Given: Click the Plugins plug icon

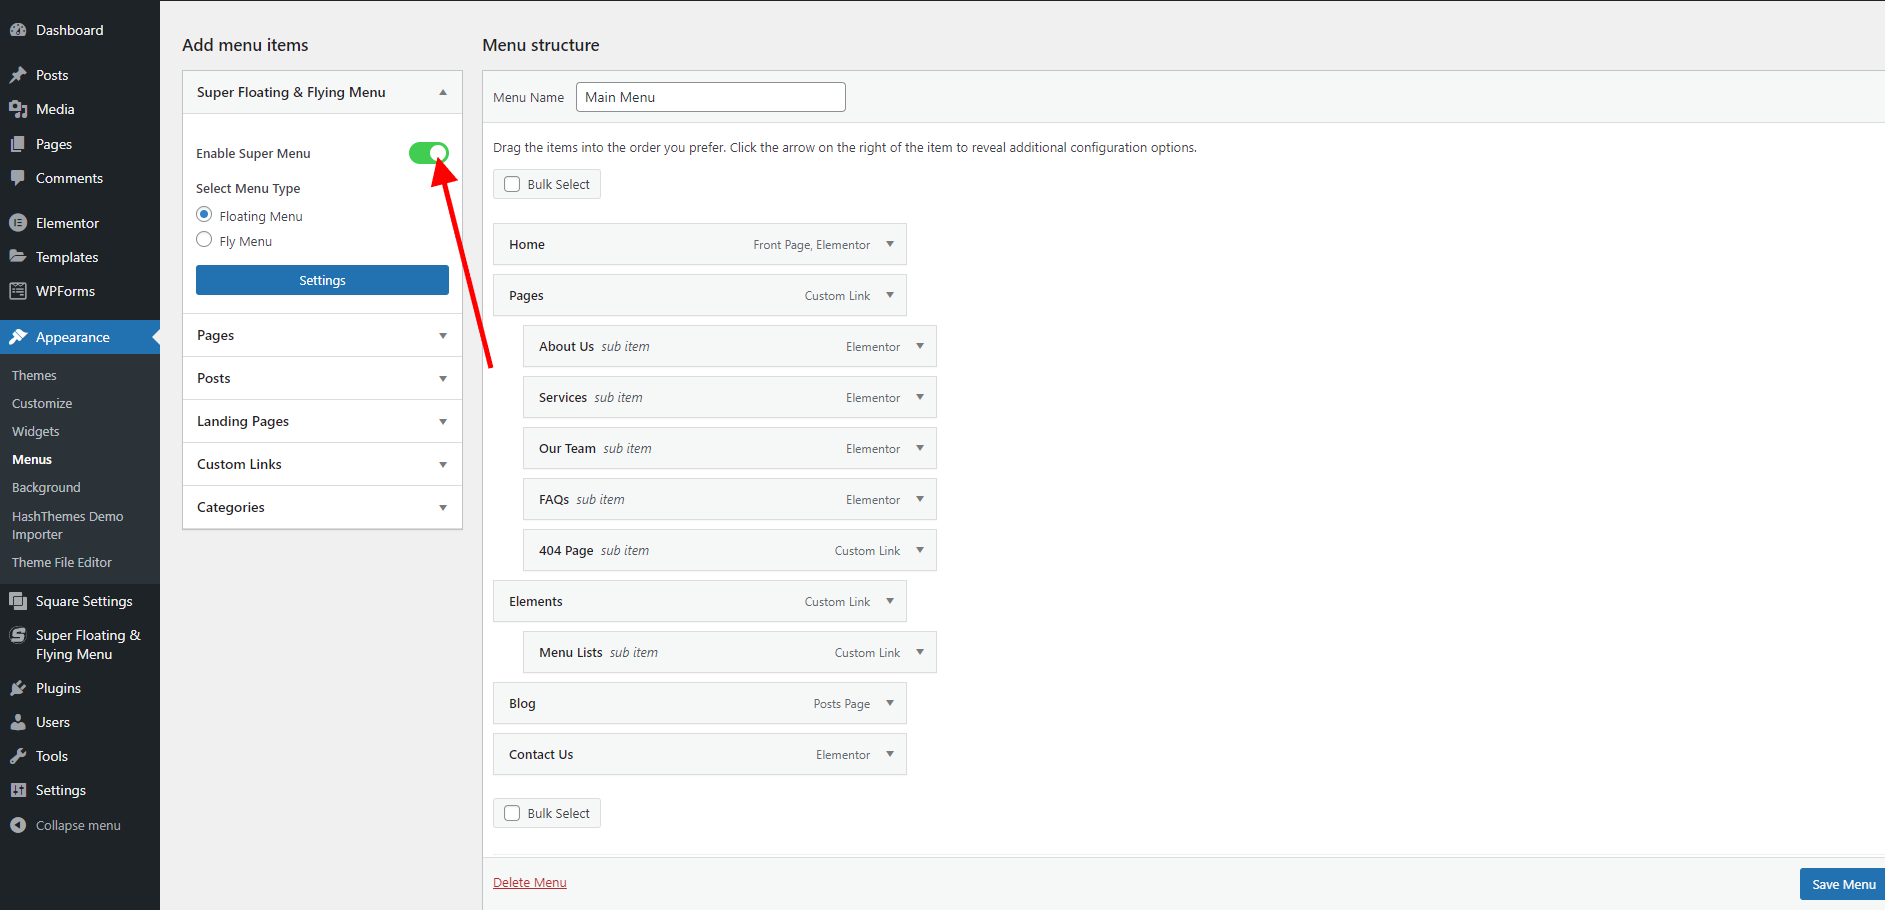Looking at the screenshot, I should [18, 688].
